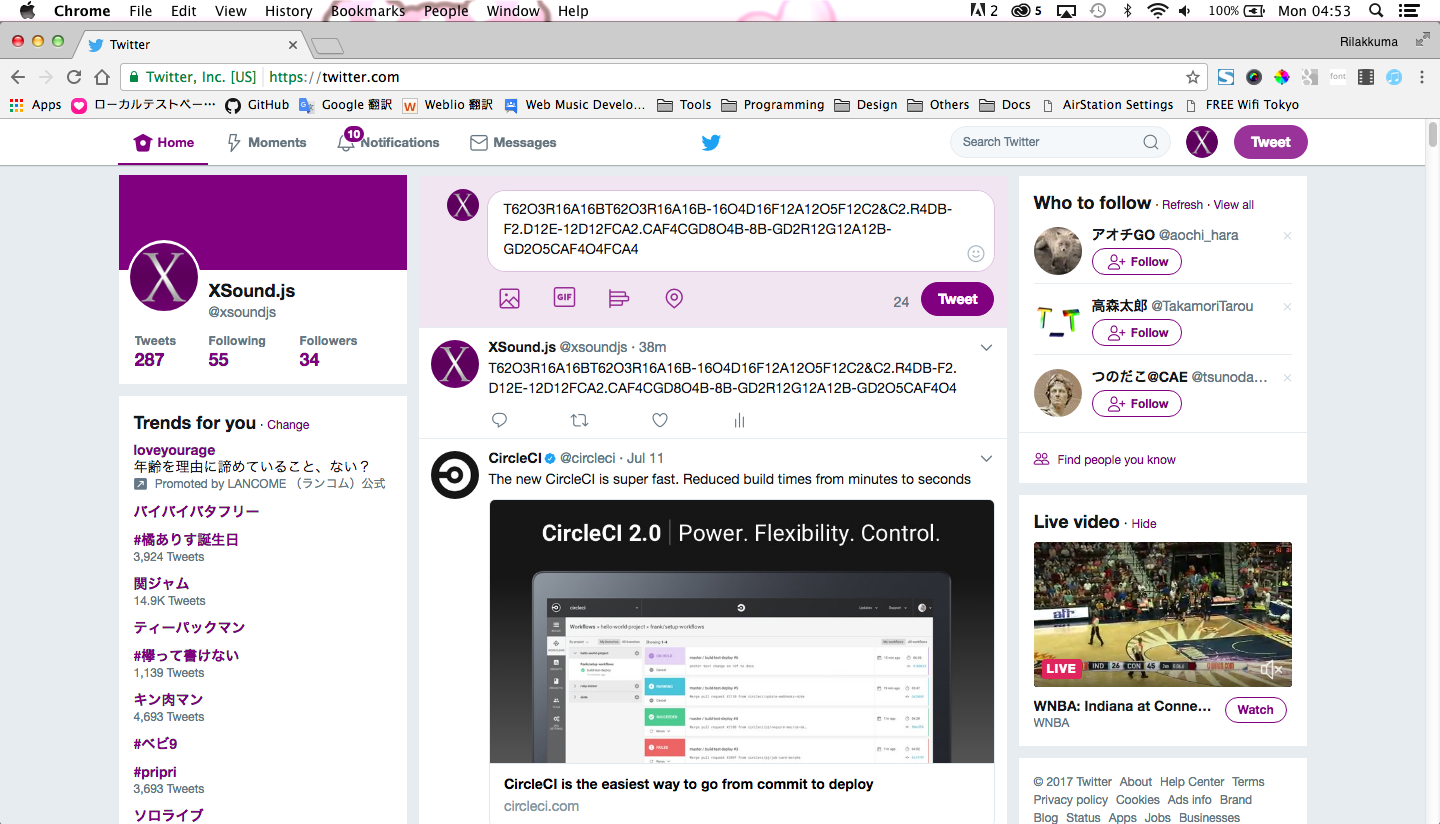
Task: Open the CircleCI 2.0 preview image
Action: click(x=741, y=631)
